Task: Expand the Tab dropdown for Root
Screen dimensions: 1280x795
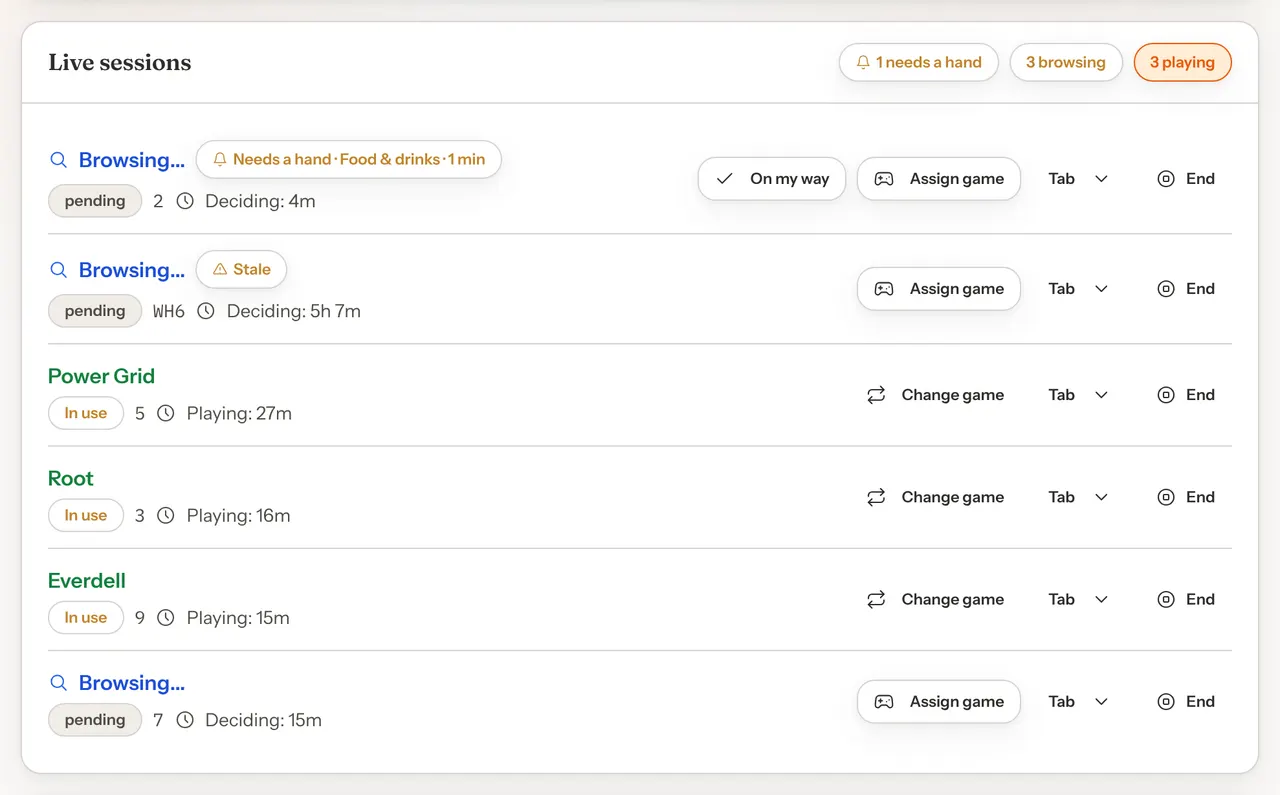Action: [x=1078, y=497]
